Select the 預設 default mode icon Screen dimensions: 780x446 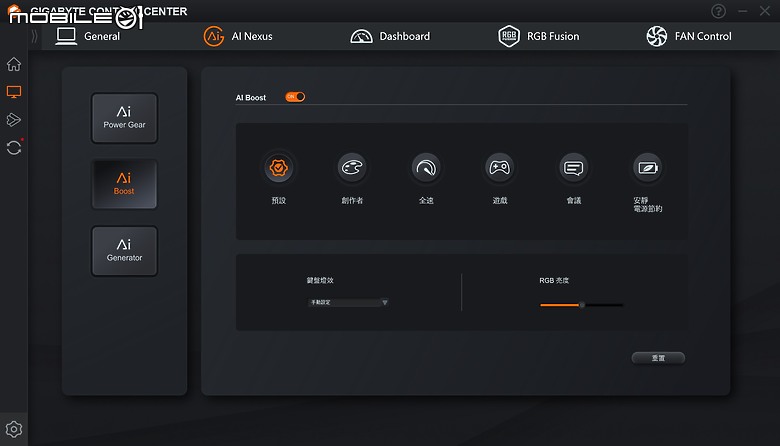pos(279,168)
